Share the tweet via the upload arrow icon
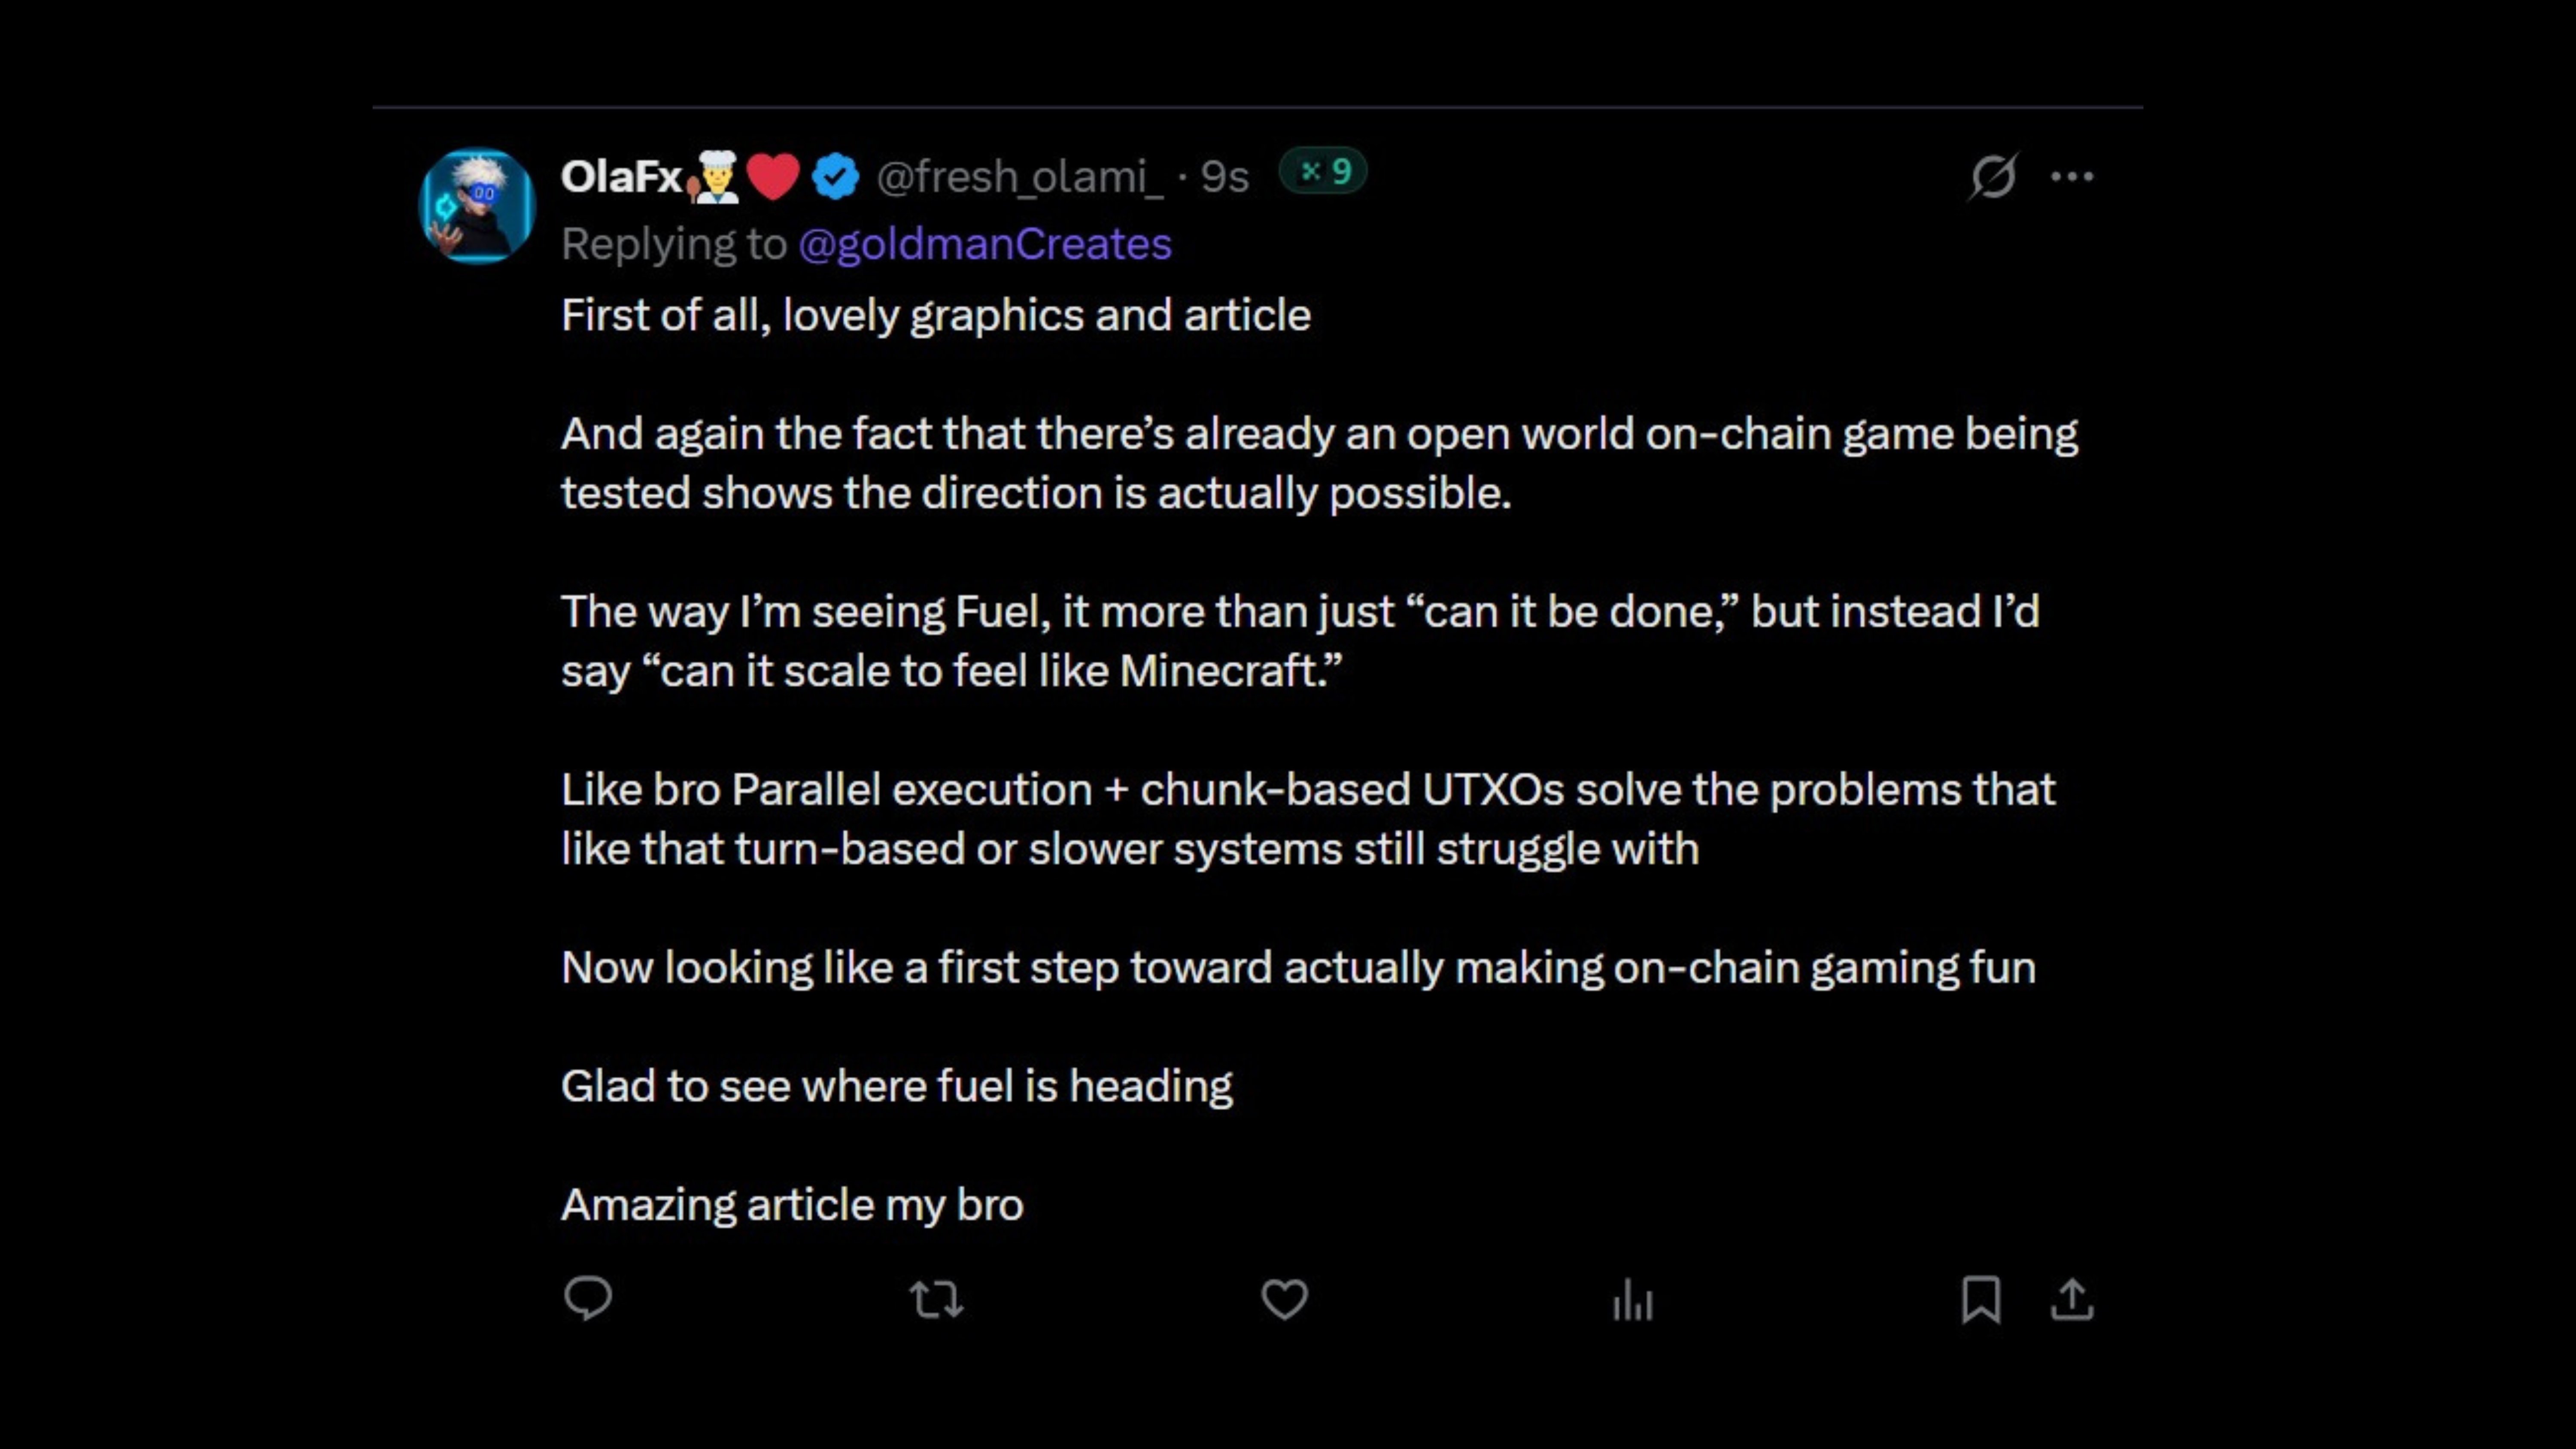This screenshot has width=2576, height=1449. (2072, 1300)
